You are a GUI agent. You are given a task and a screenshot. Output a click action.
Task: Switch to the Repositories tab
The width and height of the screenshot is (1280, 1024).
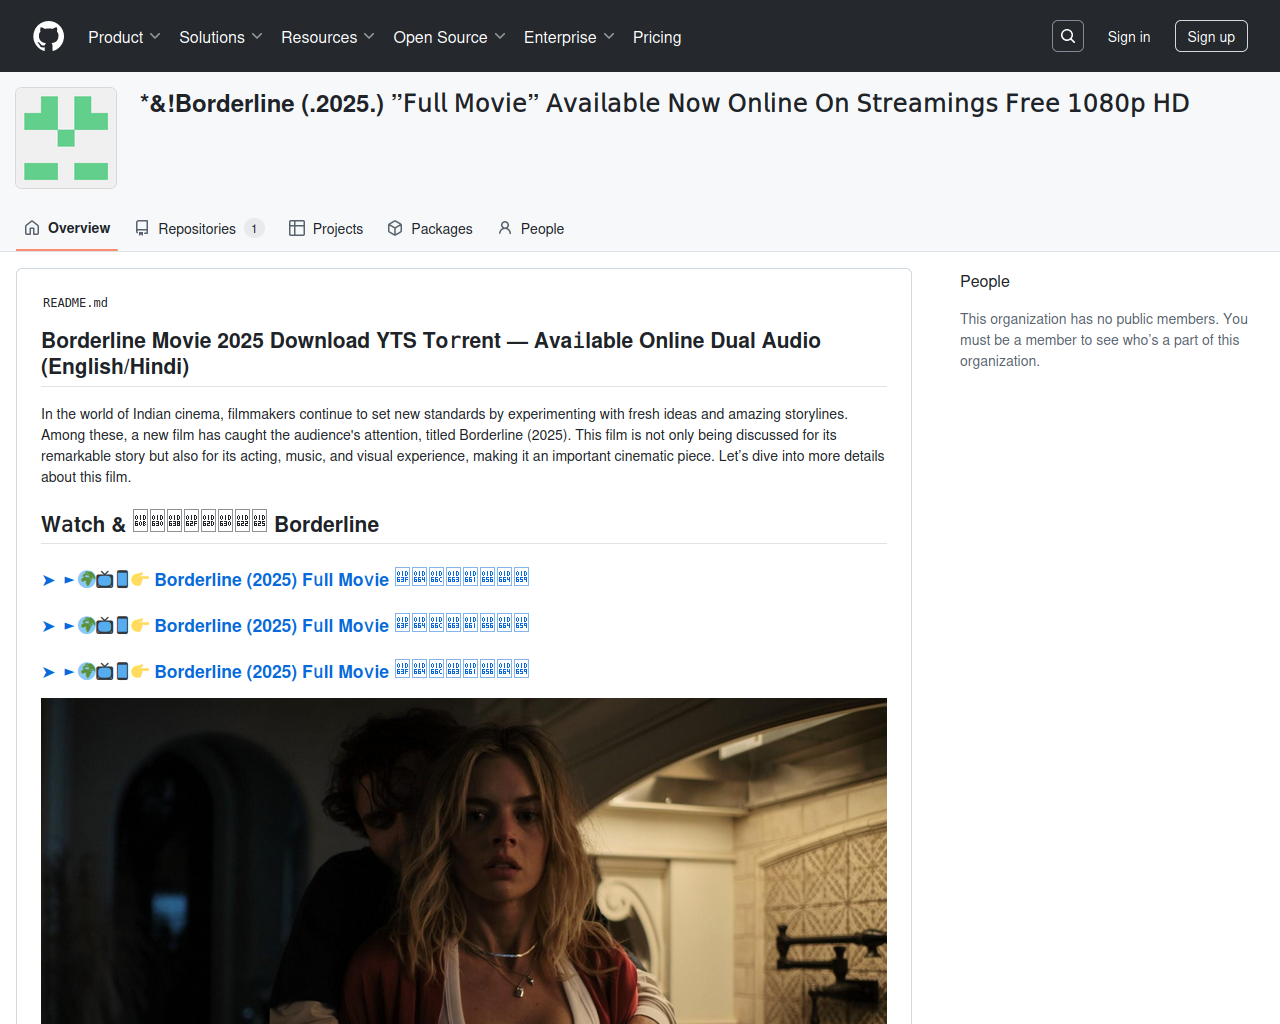point(199,228)
